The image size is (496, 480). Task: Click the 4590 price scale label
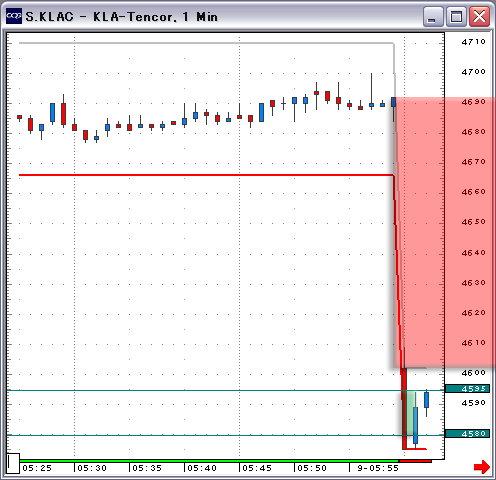click(473, 403)
